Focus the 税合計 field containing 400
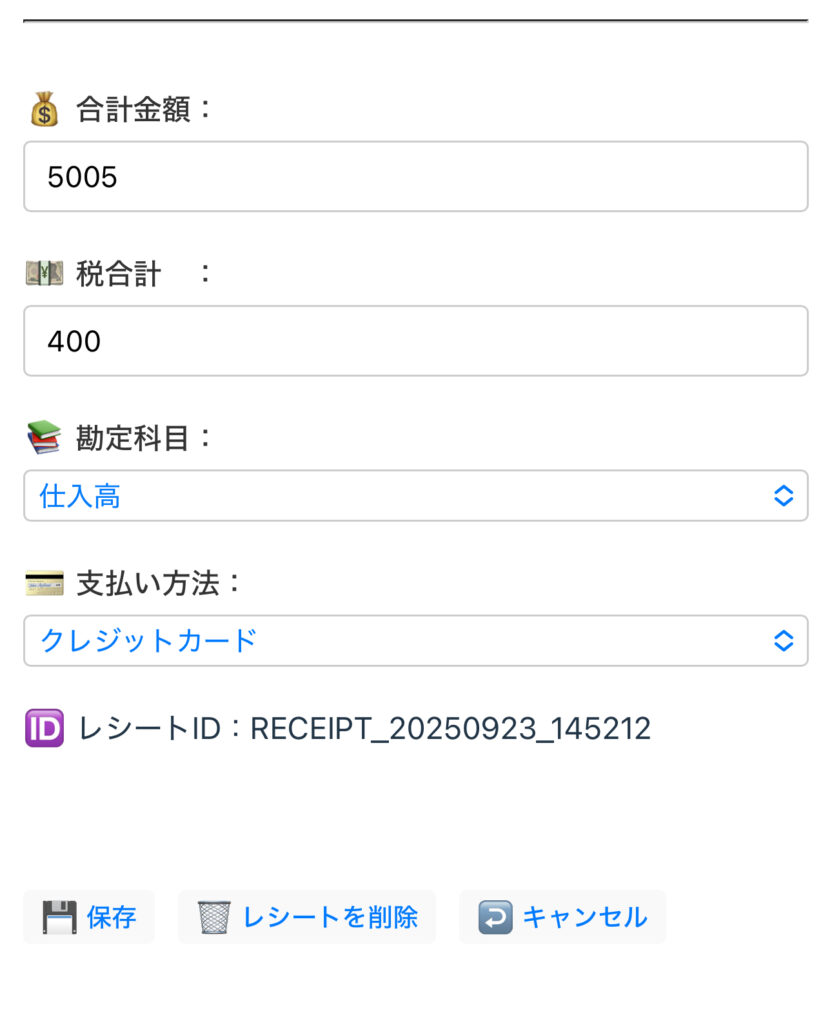Viewport: 832px width, 1024px height. tap(415, 341)
